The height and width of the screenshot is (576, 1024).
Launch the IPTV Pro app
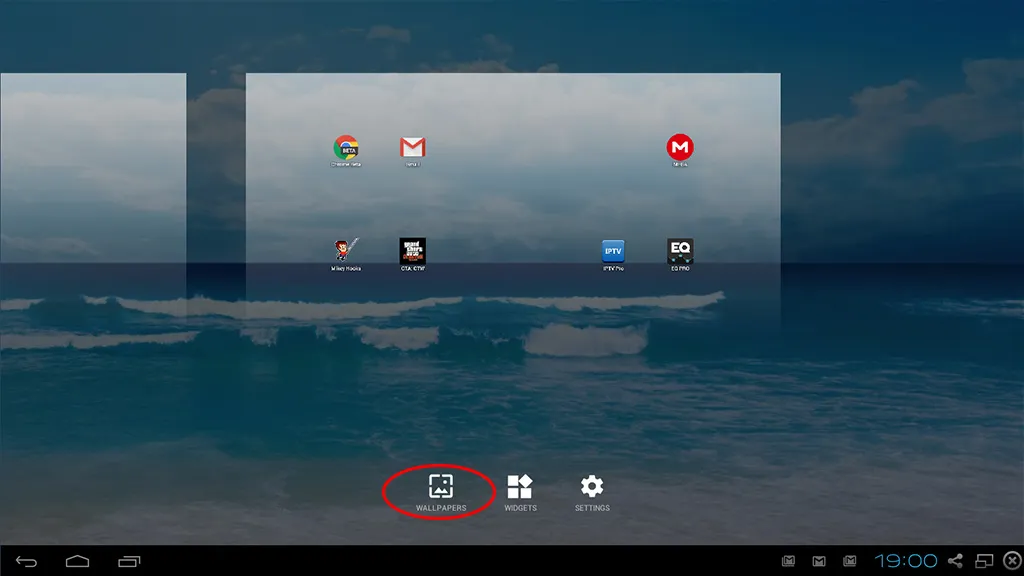coord(613,251)
